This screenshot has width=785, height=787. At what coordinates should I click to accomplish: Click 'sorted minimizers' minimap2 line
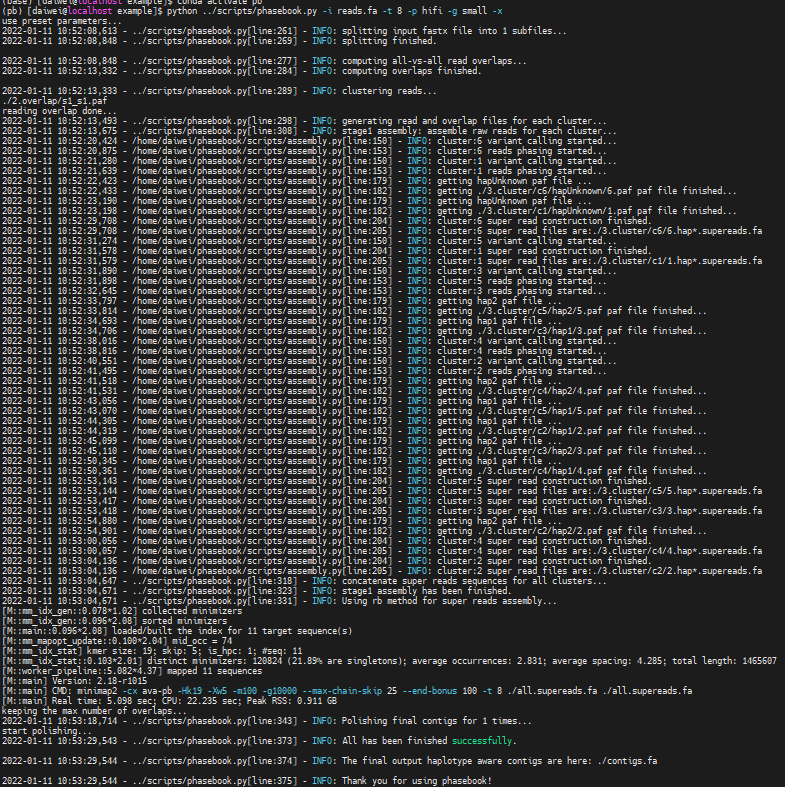(114, 622)
